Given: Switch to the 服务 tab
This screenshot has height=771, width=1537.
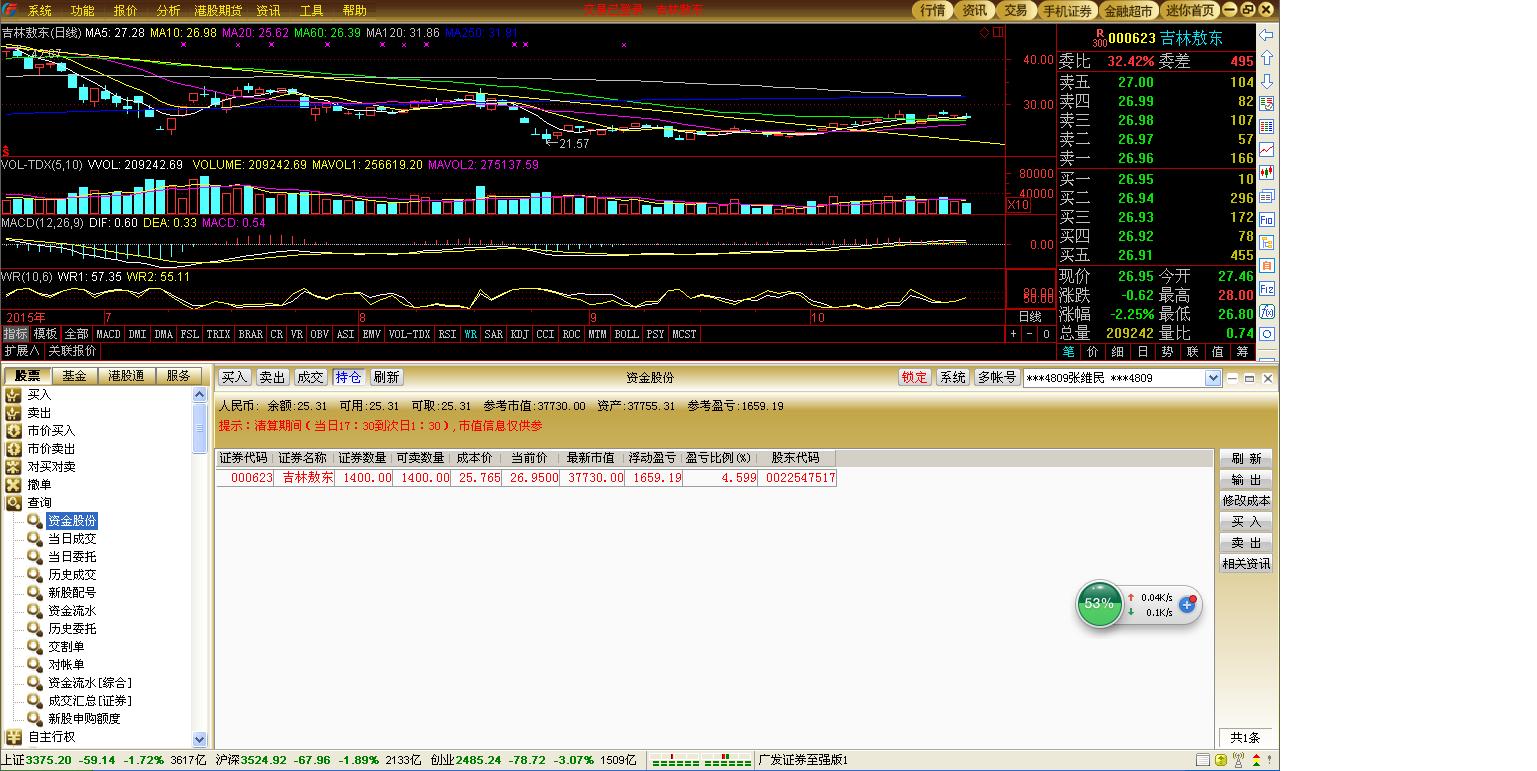Looking at the screenshot, I should [178, 376].
